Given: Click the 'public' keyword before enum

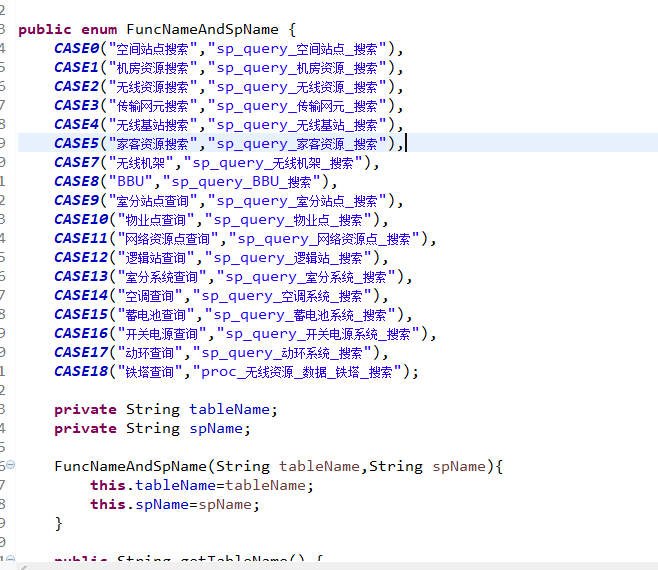Looking at the screenshot, I should [45, 29].
